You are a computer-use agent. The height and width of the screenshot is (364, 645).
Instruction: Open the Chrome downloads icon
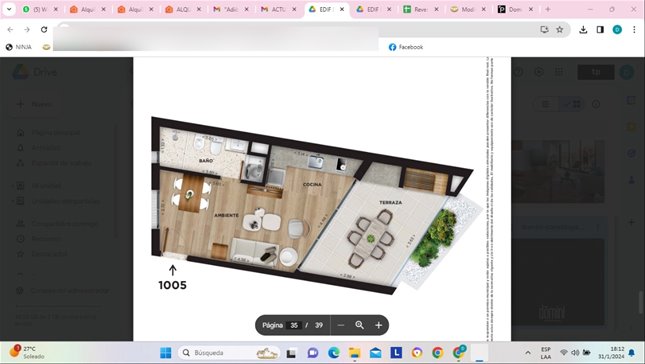coord(583,30)
